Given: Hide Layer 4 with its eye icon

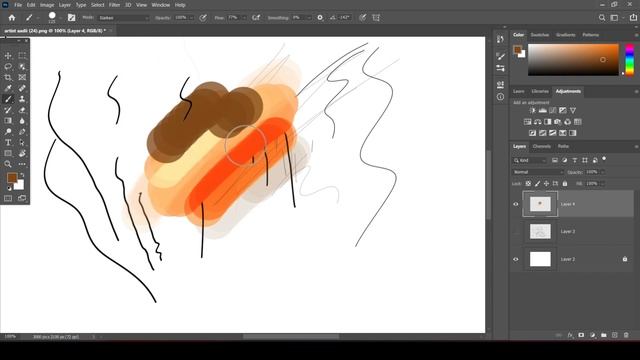Looking at the screenshot, I should coord(516,204).
